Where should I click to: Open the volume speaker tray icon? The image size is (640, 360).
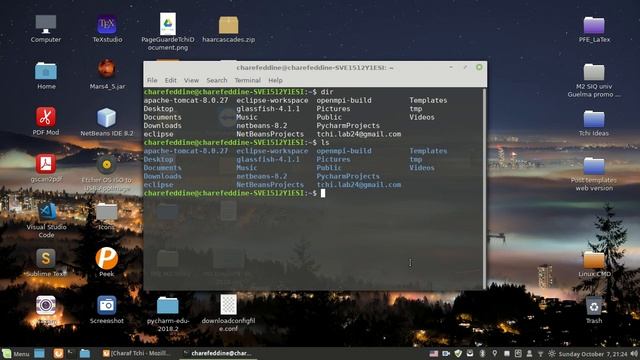(634, 353)
